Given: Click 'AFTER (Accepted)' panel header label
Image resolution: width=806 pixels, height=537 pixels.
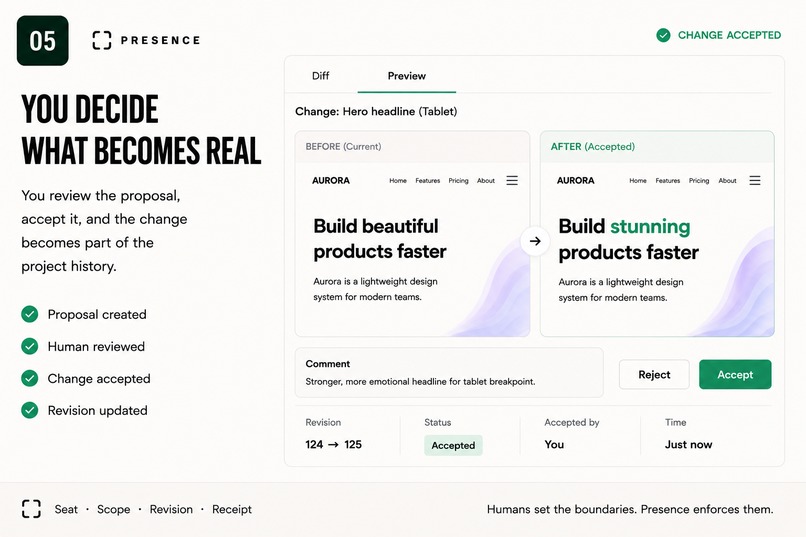Looking at the screenshot, I should [x=593, y=146].
